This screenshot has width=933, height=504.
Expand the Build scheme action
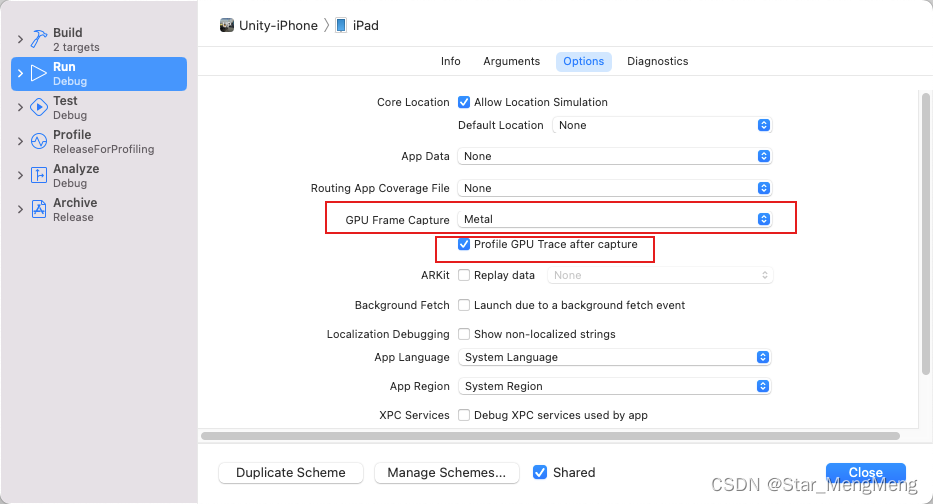(20, 39)
